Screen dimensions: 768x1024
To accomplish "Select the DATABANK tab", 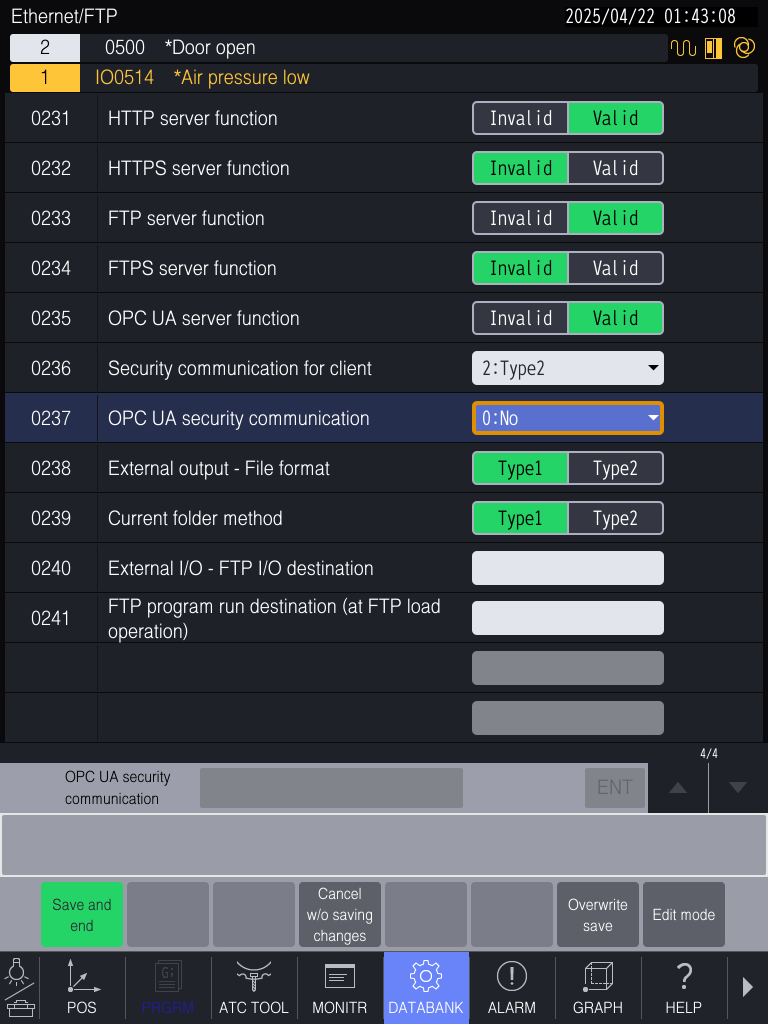I will tap(426, 988).
